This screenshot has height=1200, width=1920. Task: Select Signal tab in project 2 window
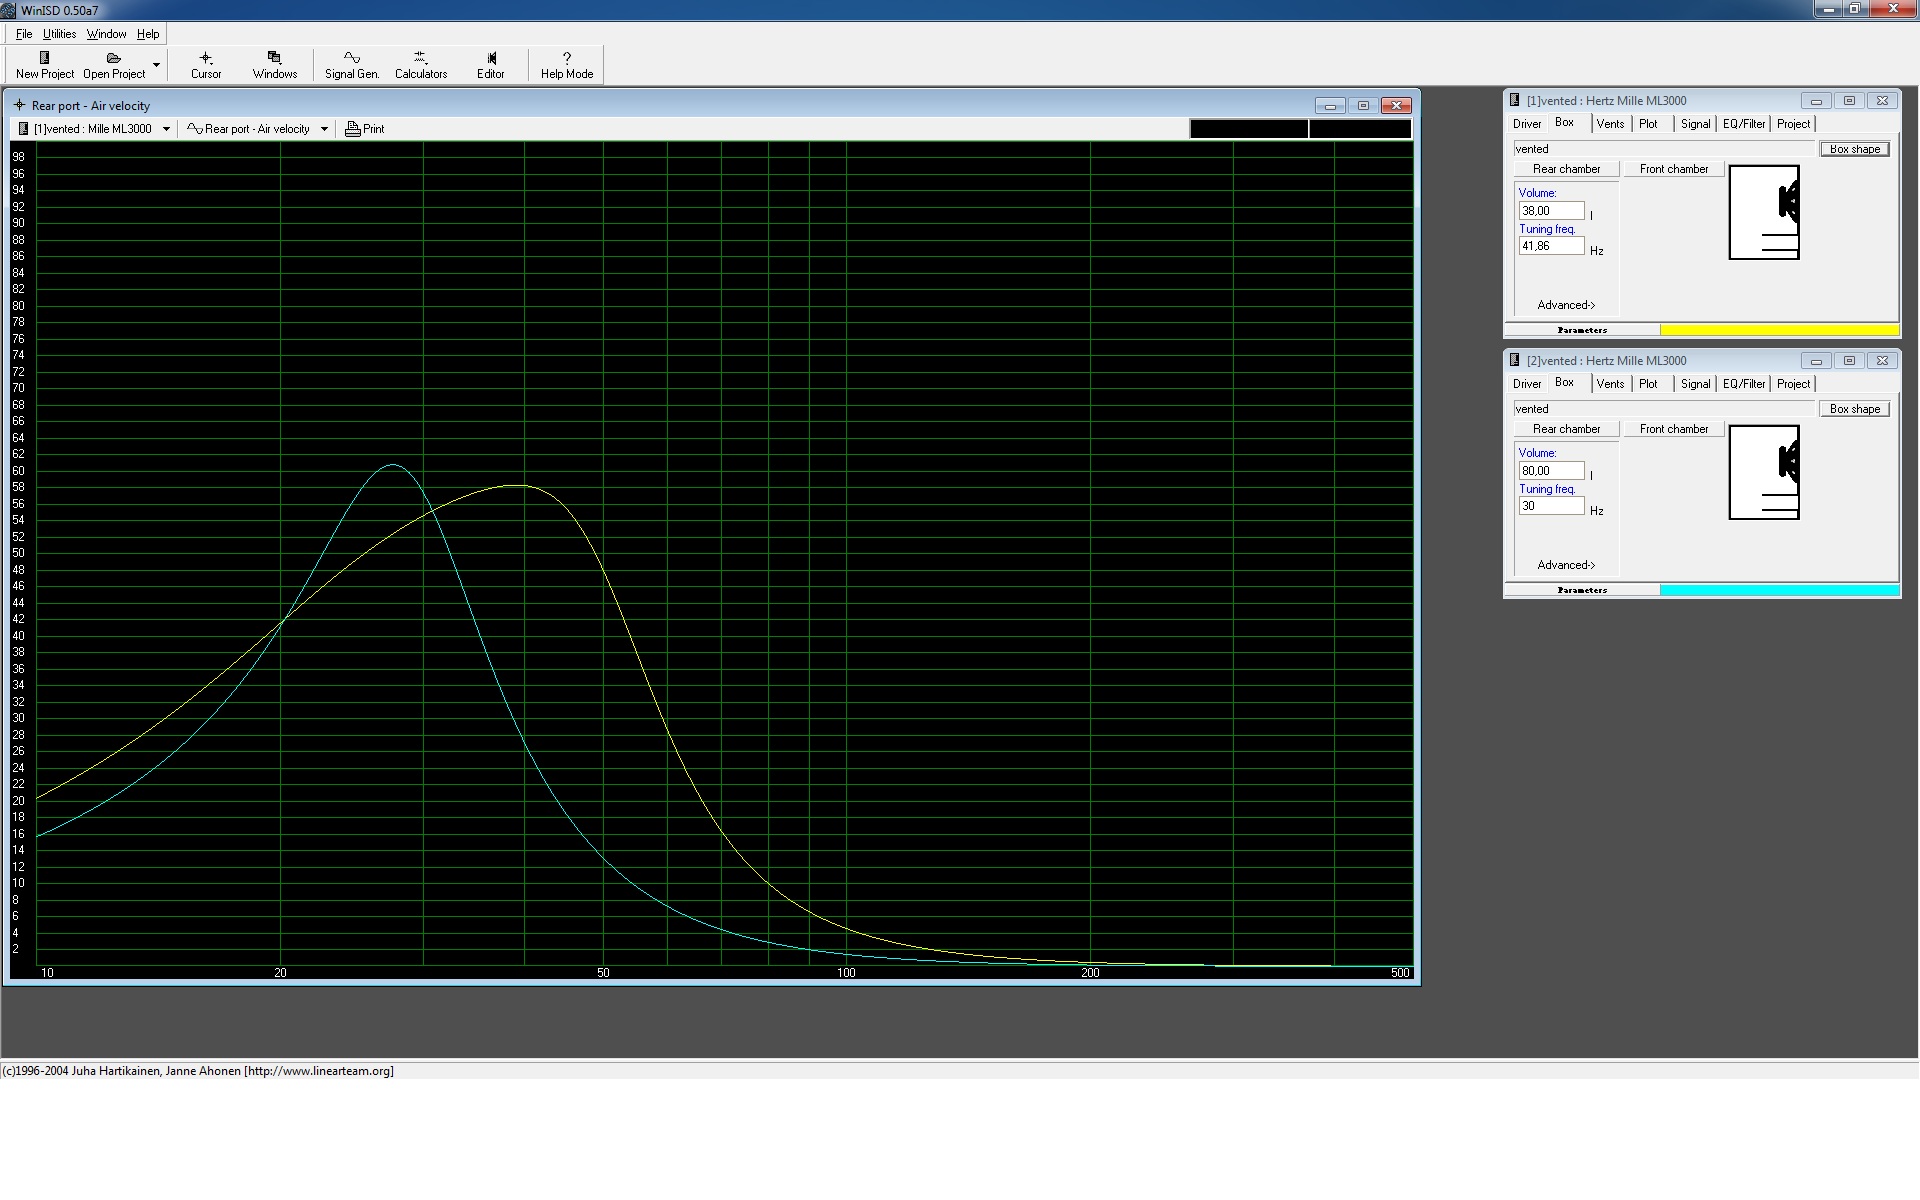pos(1695,384)
